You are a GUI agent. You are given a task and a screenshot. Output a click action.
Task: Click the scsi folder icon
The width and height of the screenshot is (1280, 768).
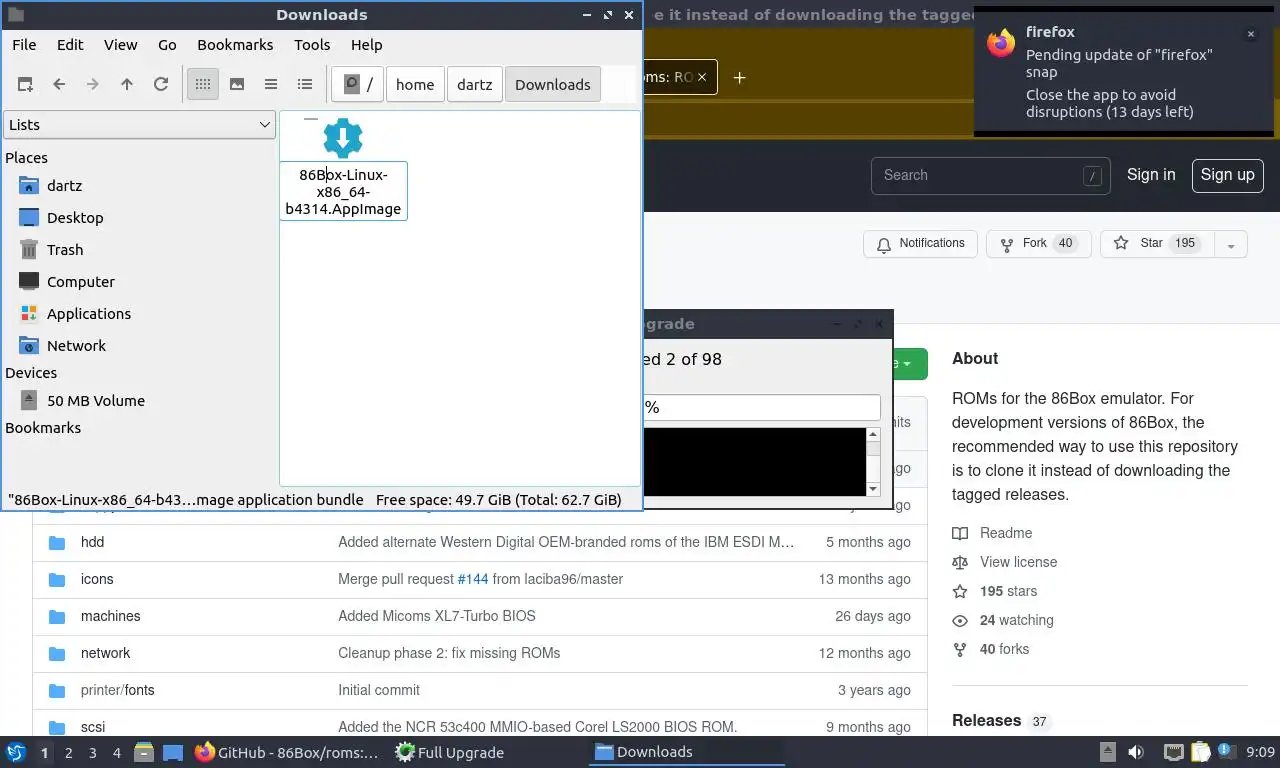point(56,727)
